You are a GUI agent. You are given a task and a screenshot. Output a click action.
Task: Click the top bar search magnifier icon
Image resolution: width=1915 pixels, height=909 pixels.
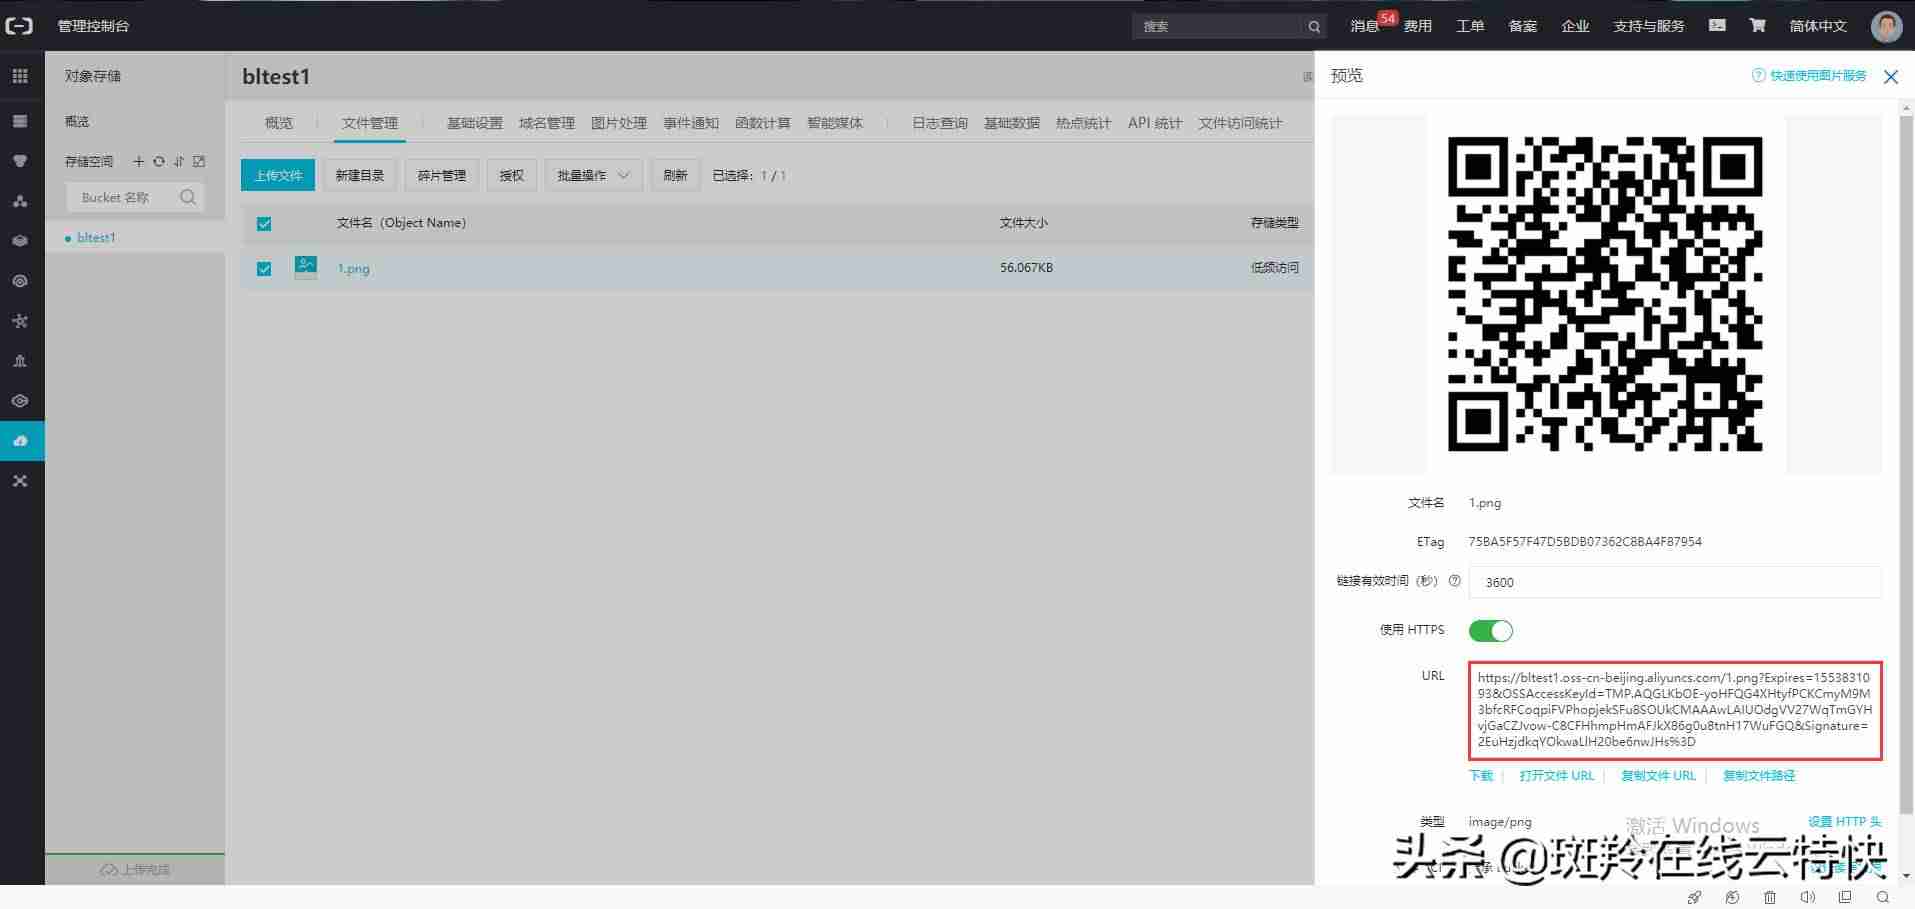click(x=1314, y=27)
